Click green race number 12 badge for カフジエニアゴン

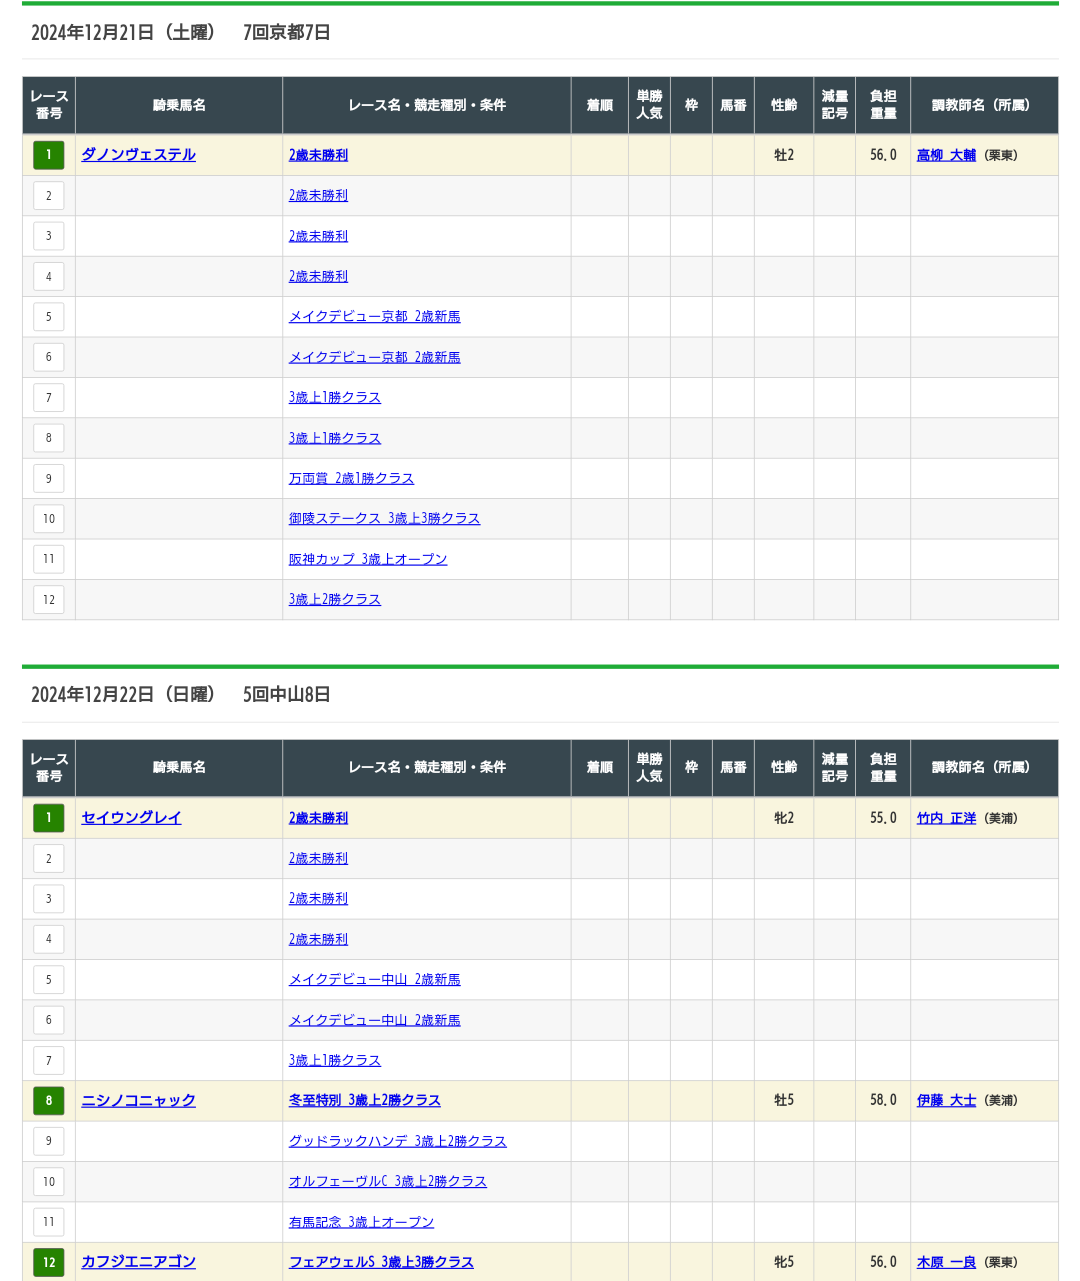[48, 1262]
